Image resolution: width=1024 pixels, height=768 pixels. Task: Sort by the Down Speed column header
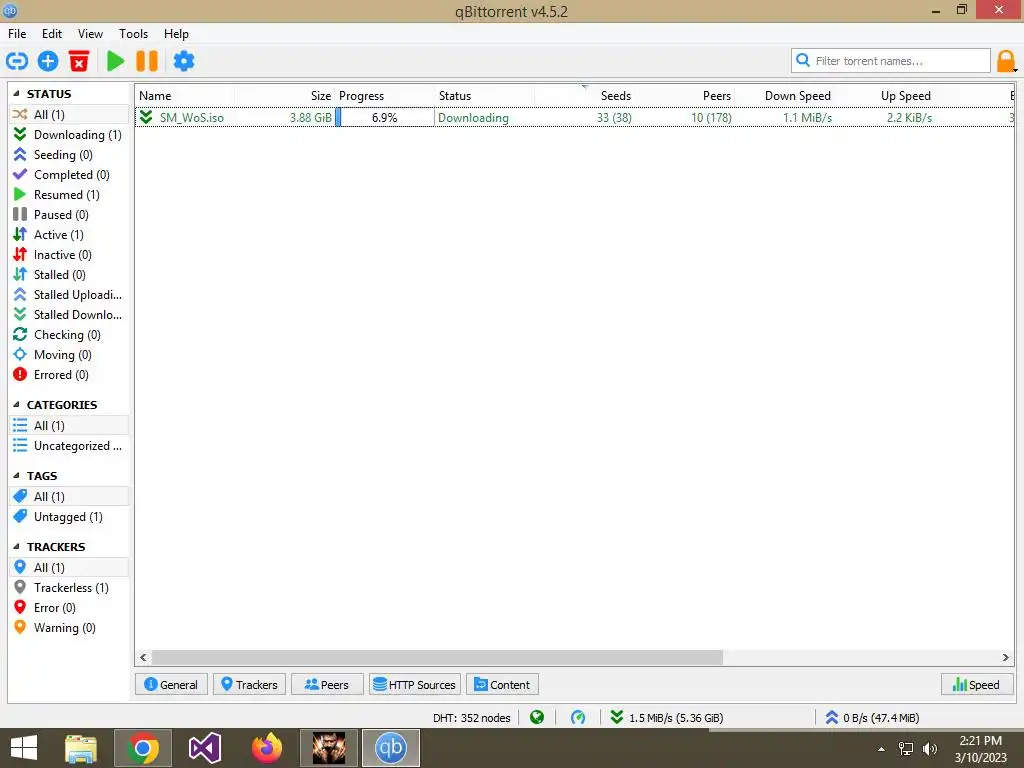(x=785, y=96)
